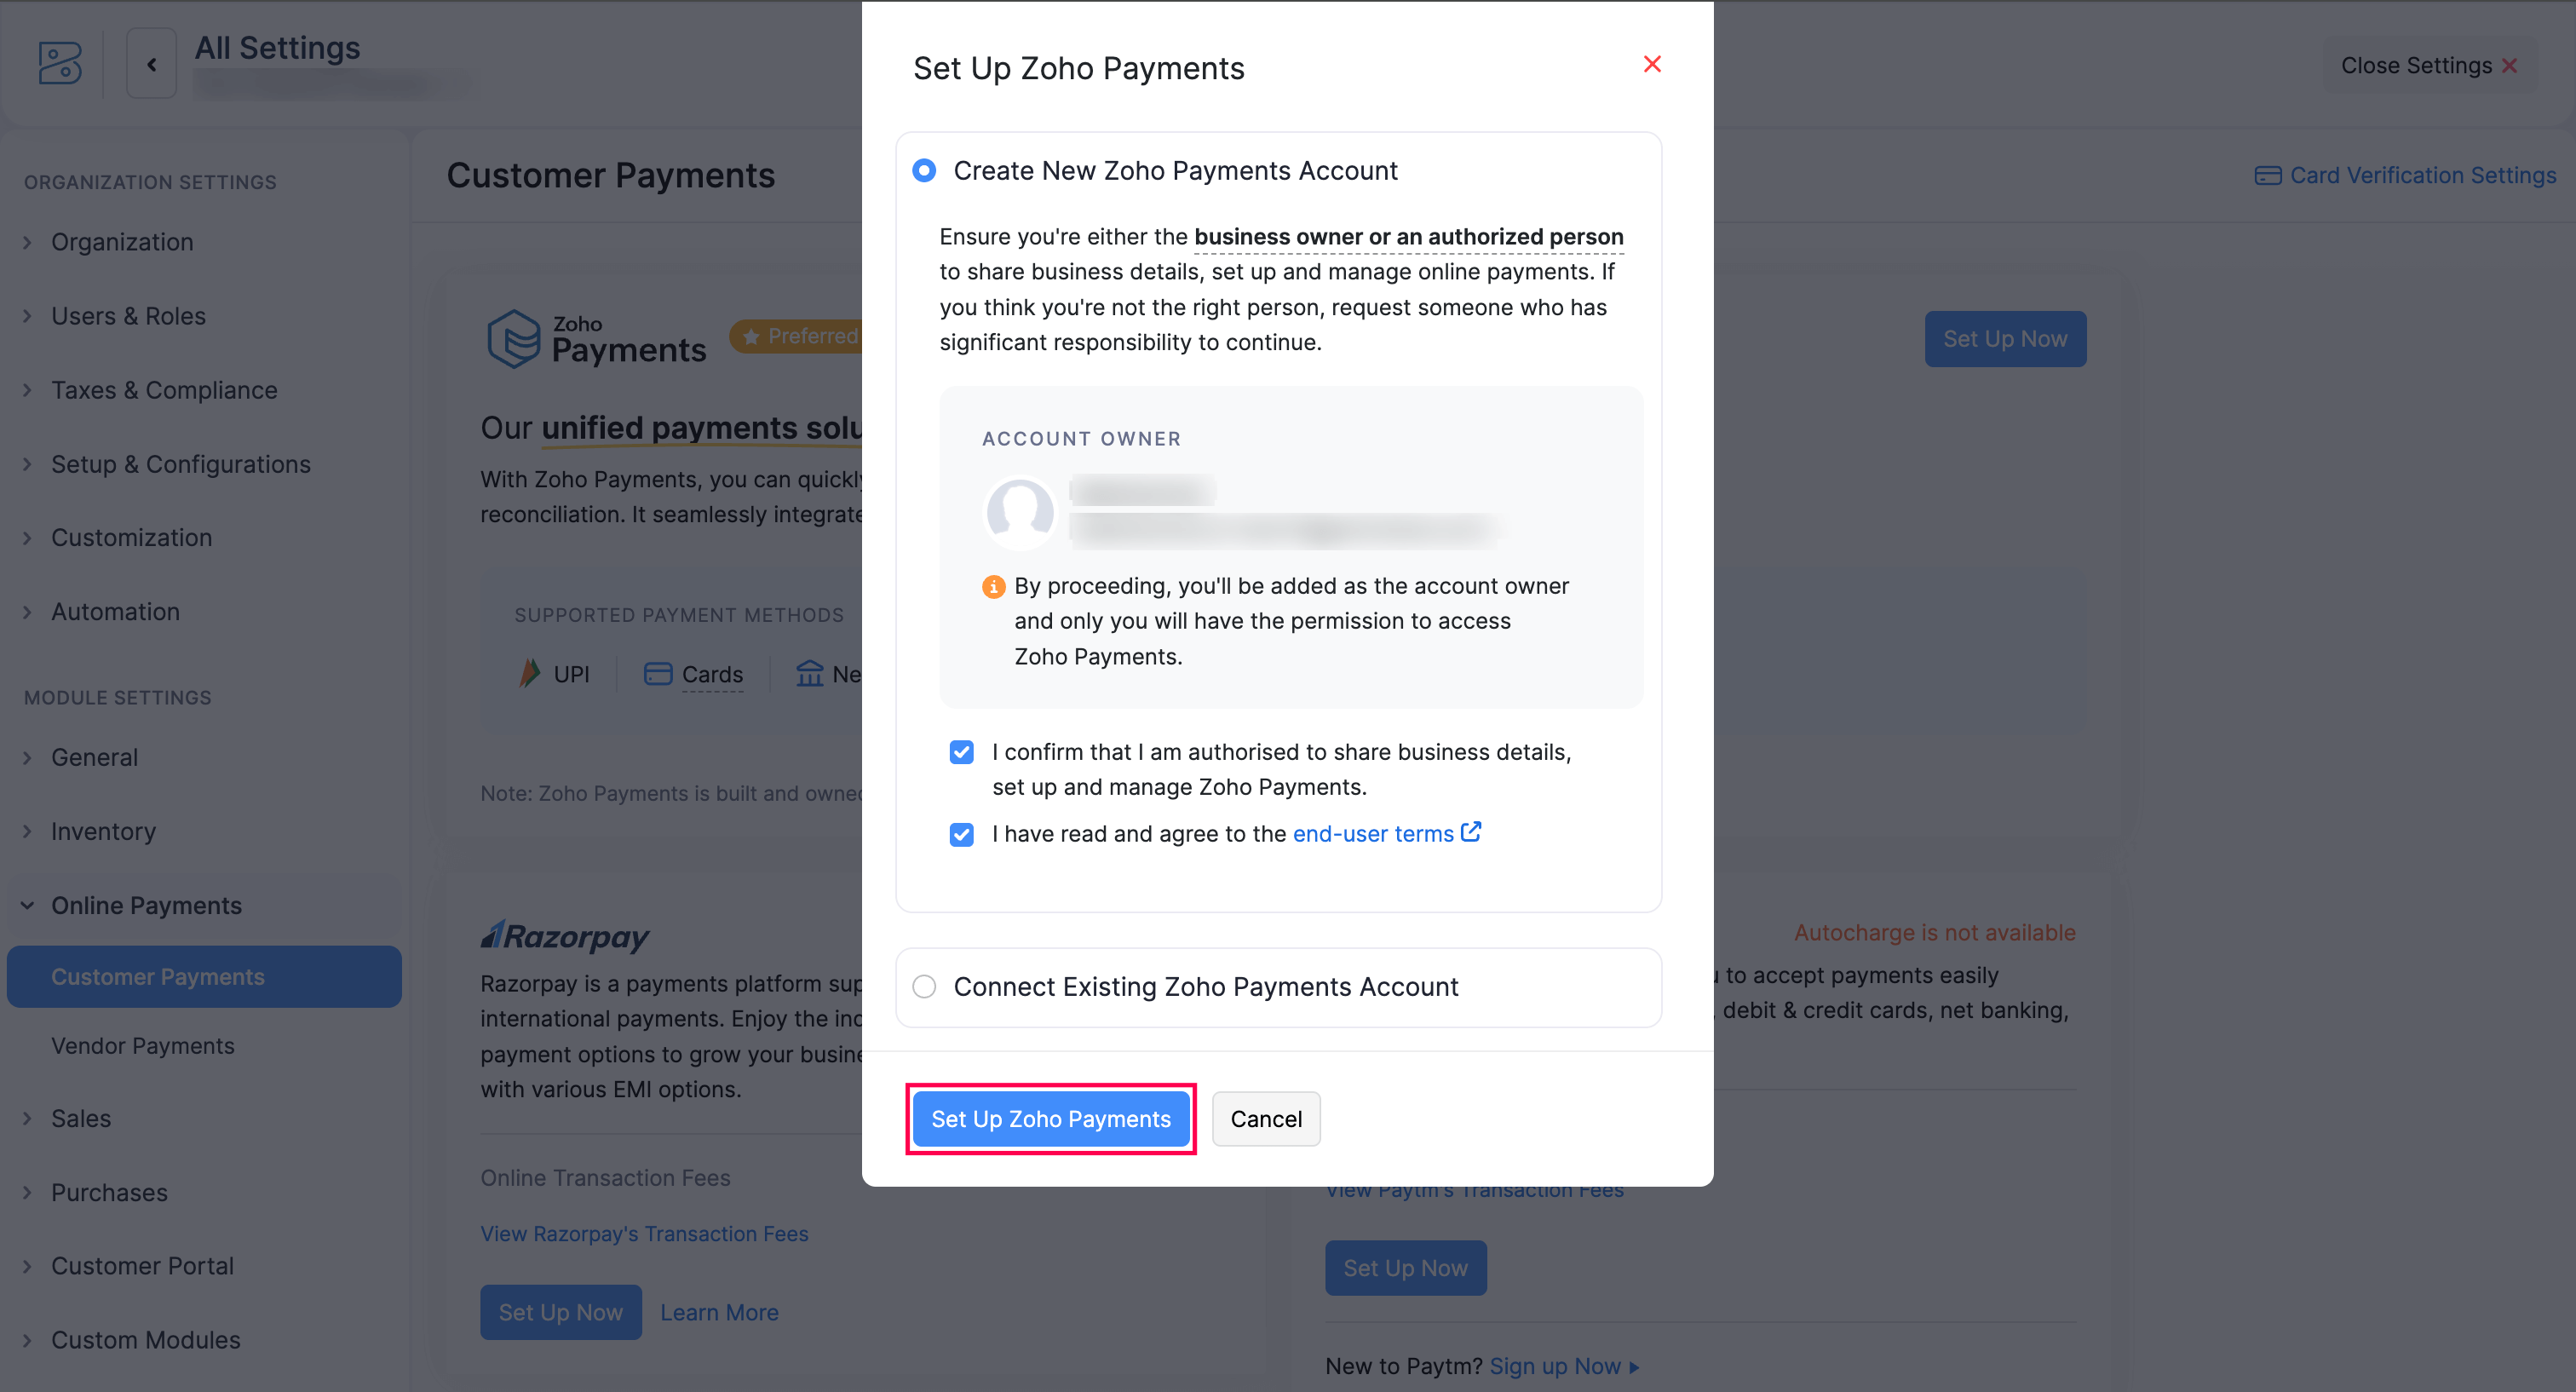Expand the Organization settings section
Image resolution: width=2576 pixels, height=1392 pixels.
[122, 242]
